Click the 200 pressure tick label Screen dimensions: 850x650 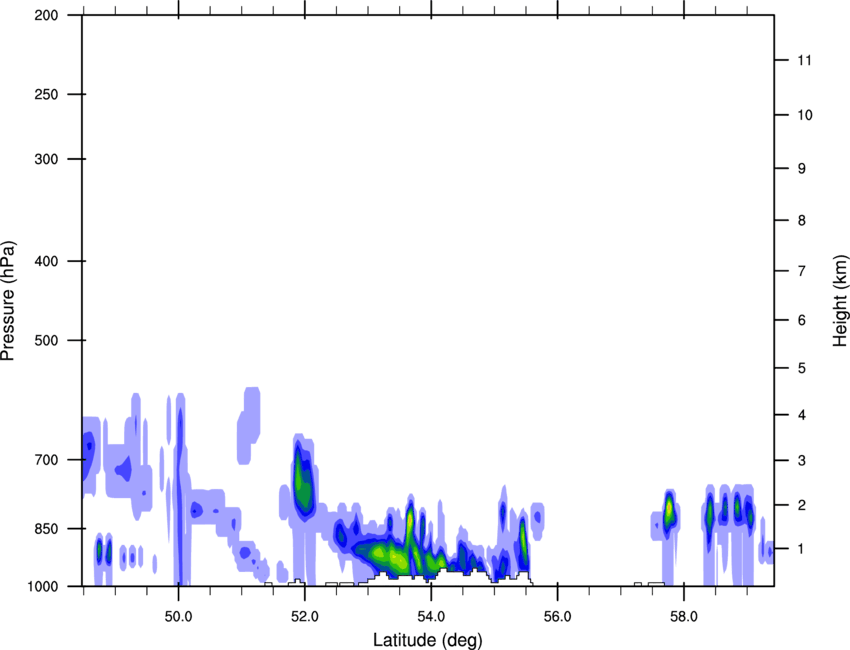[46, 15]
